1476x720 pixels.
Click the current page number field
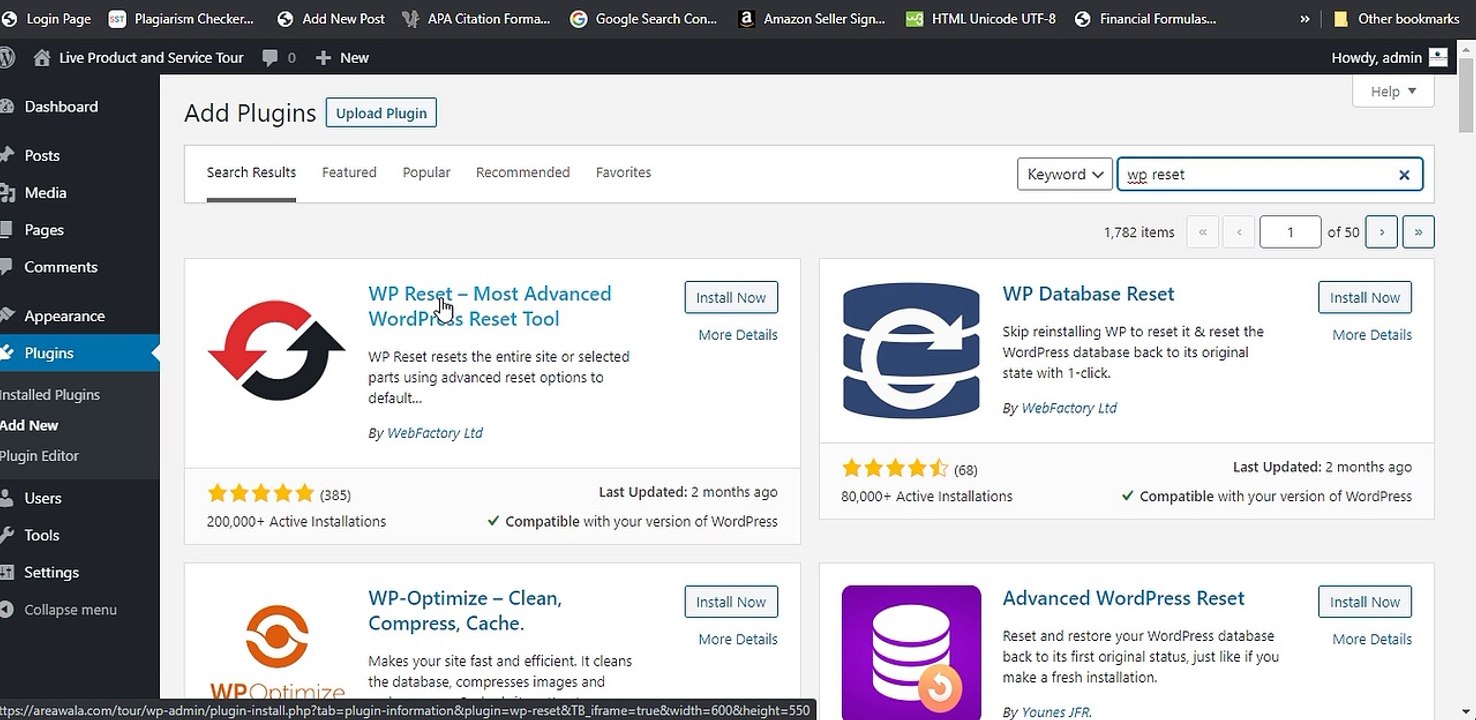(1290, 232)
